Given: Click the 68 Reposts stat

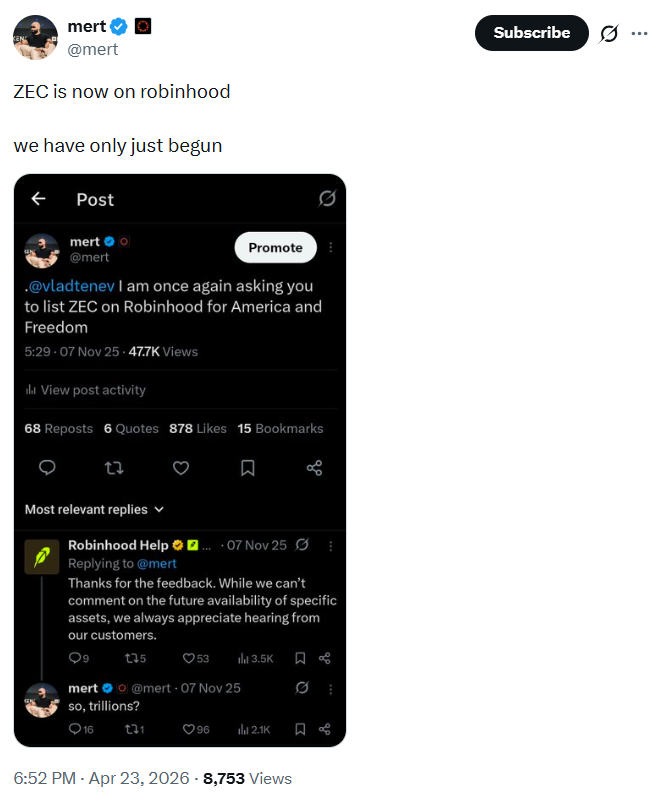Looking at the screenshot, I should [x=58, y=428].
